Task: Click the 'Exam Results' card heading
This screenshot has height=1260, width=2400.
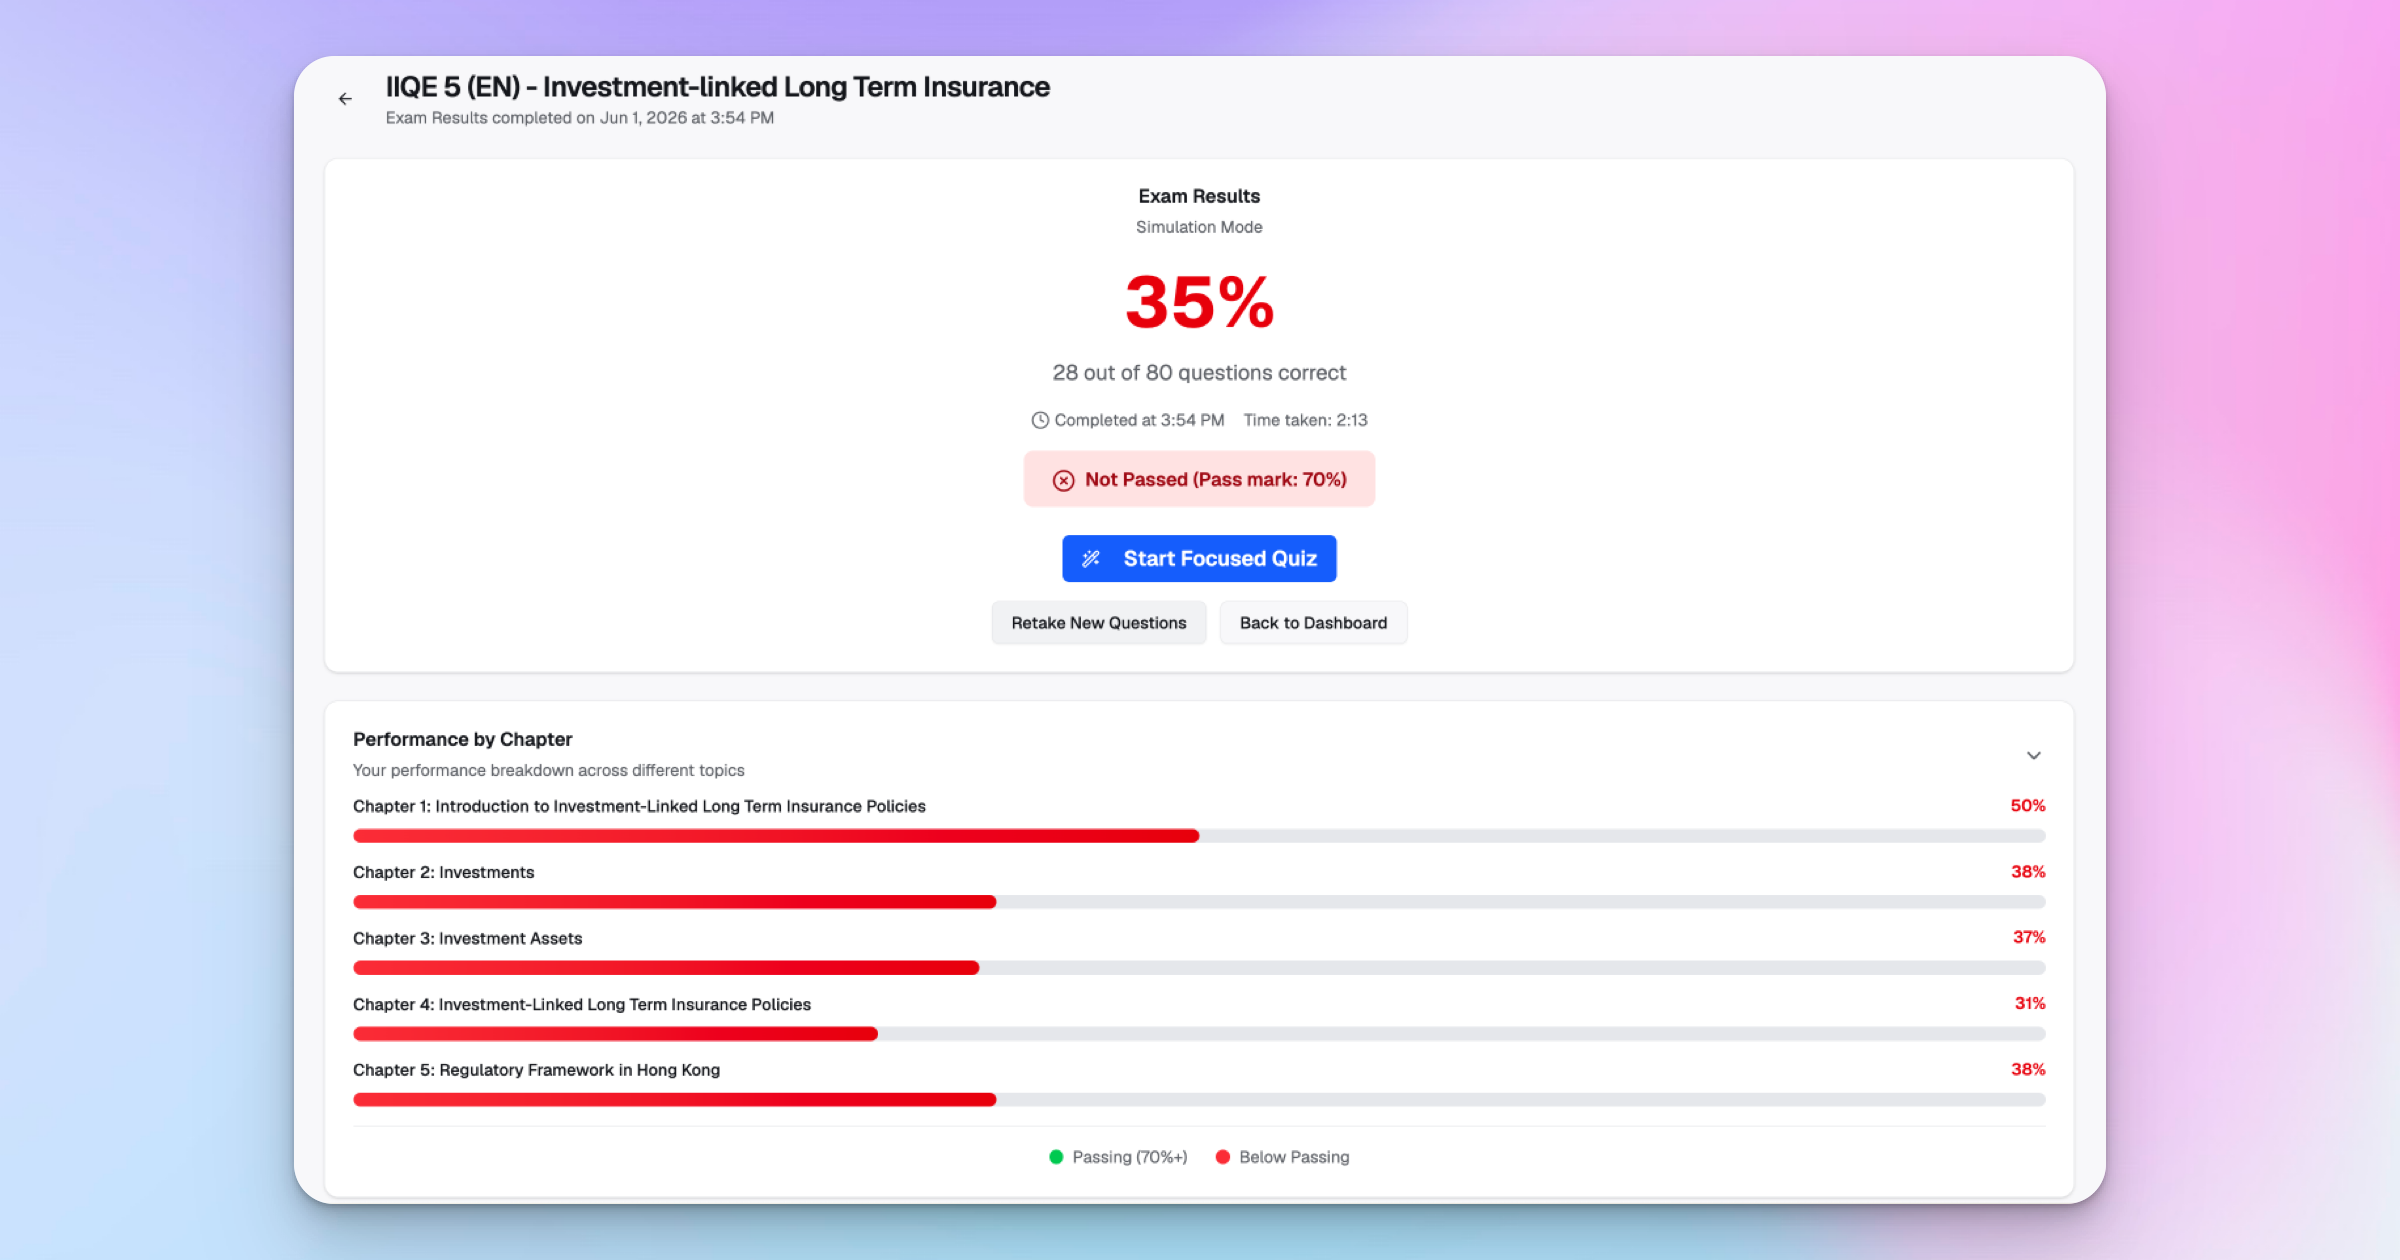Action: click(x=1199, y=196)
